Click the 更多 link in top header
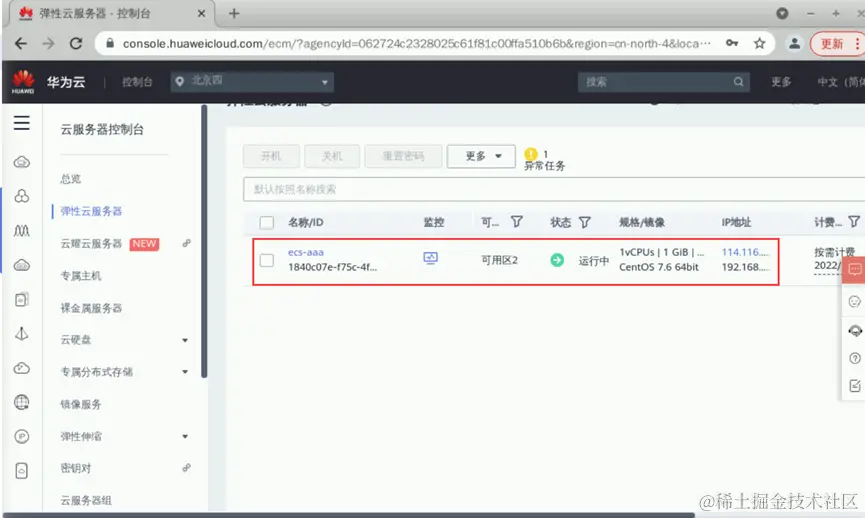 781,82
